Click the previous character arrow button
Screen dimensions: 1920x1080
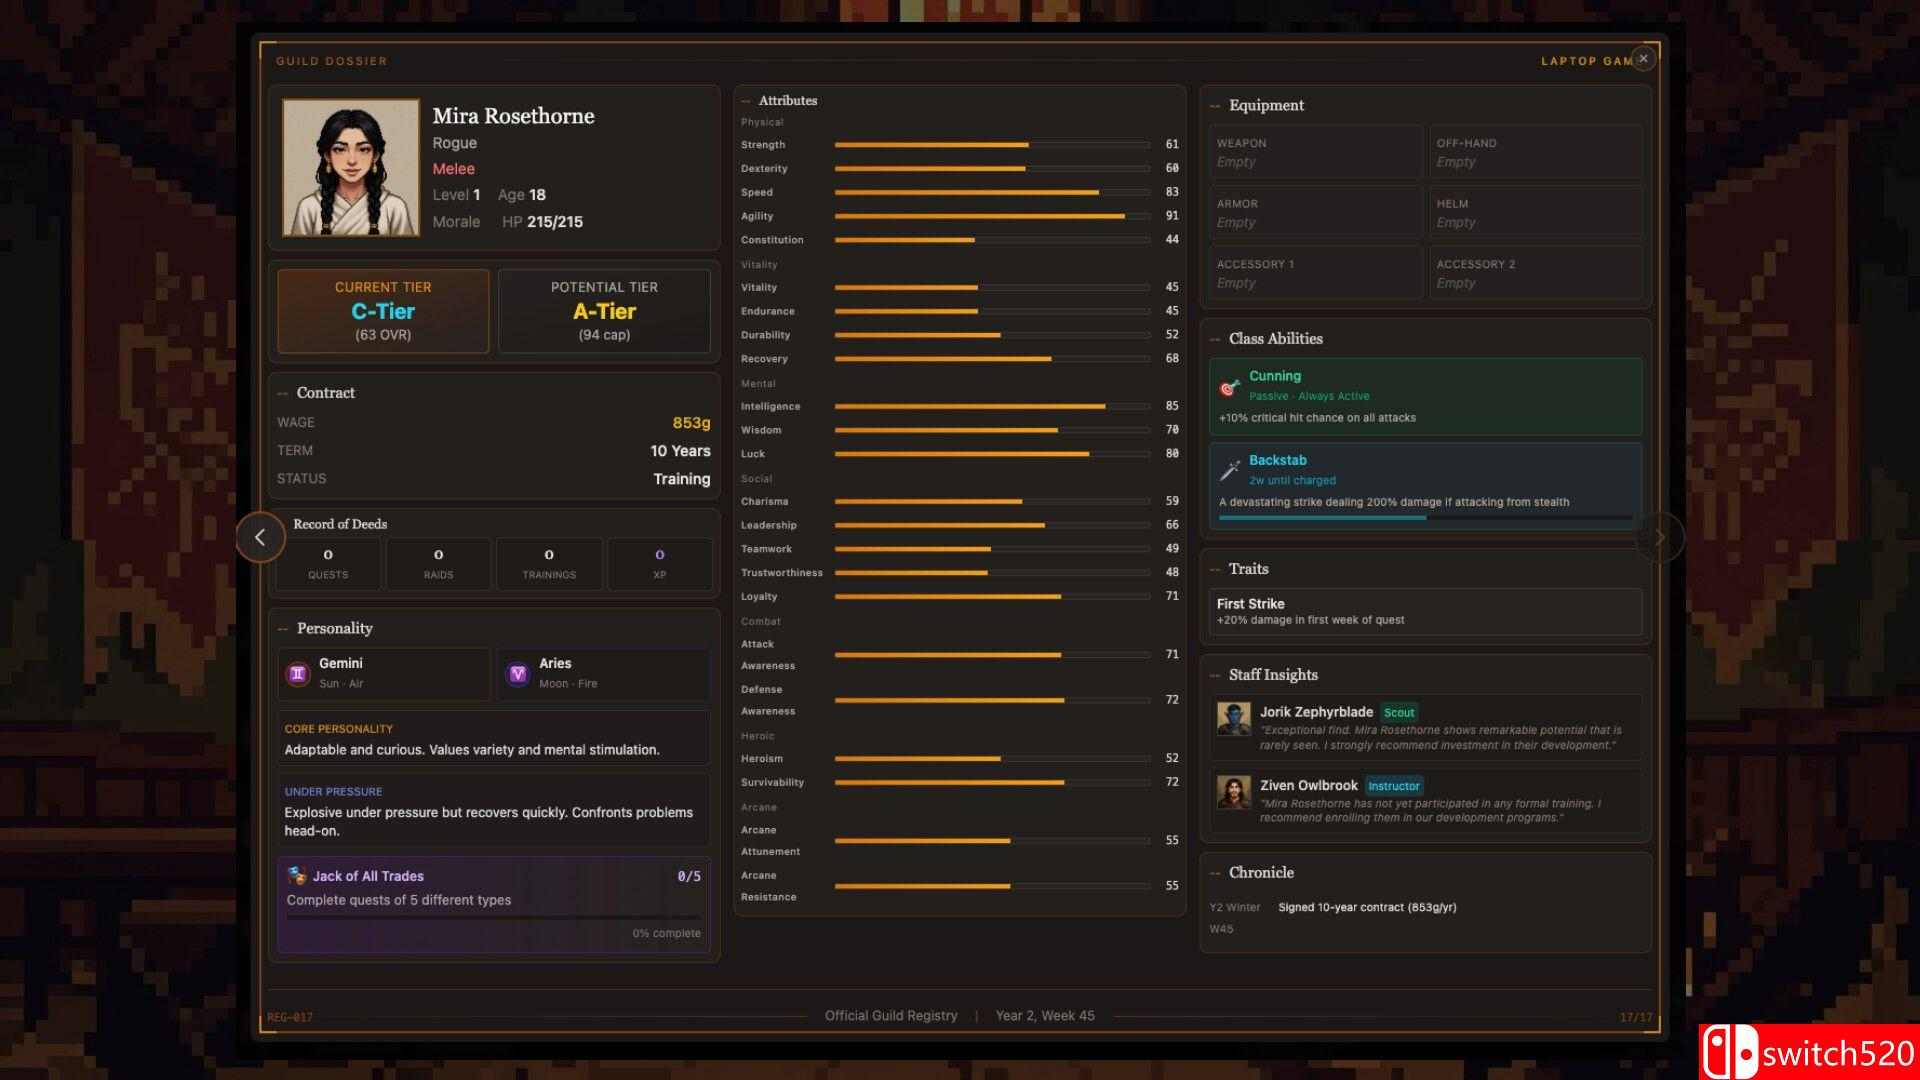260,537
